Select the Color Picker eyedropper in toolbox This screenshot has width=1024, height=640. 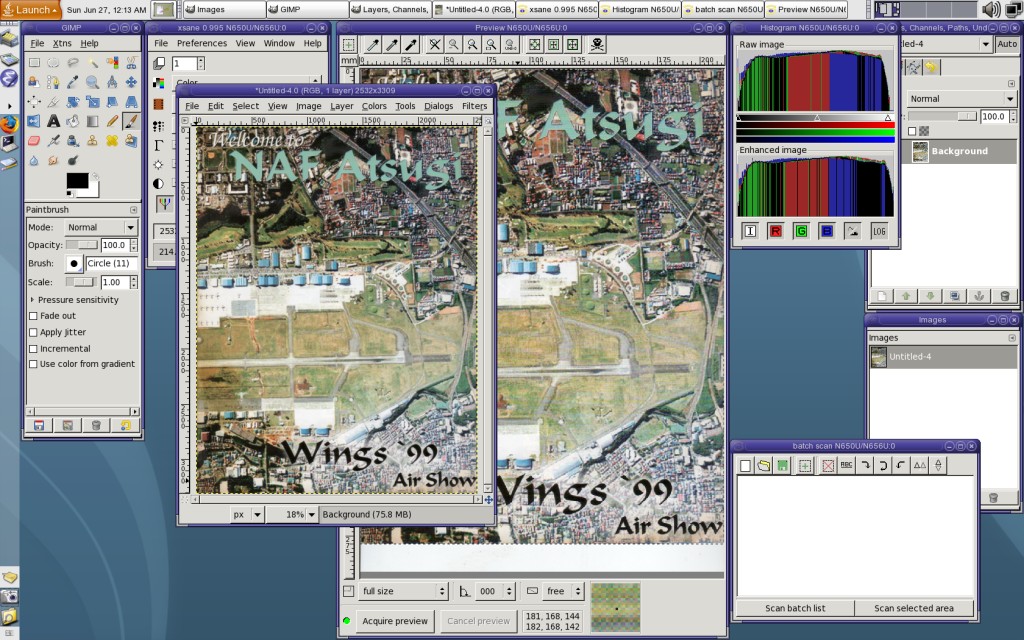click(x=72, y=82)
